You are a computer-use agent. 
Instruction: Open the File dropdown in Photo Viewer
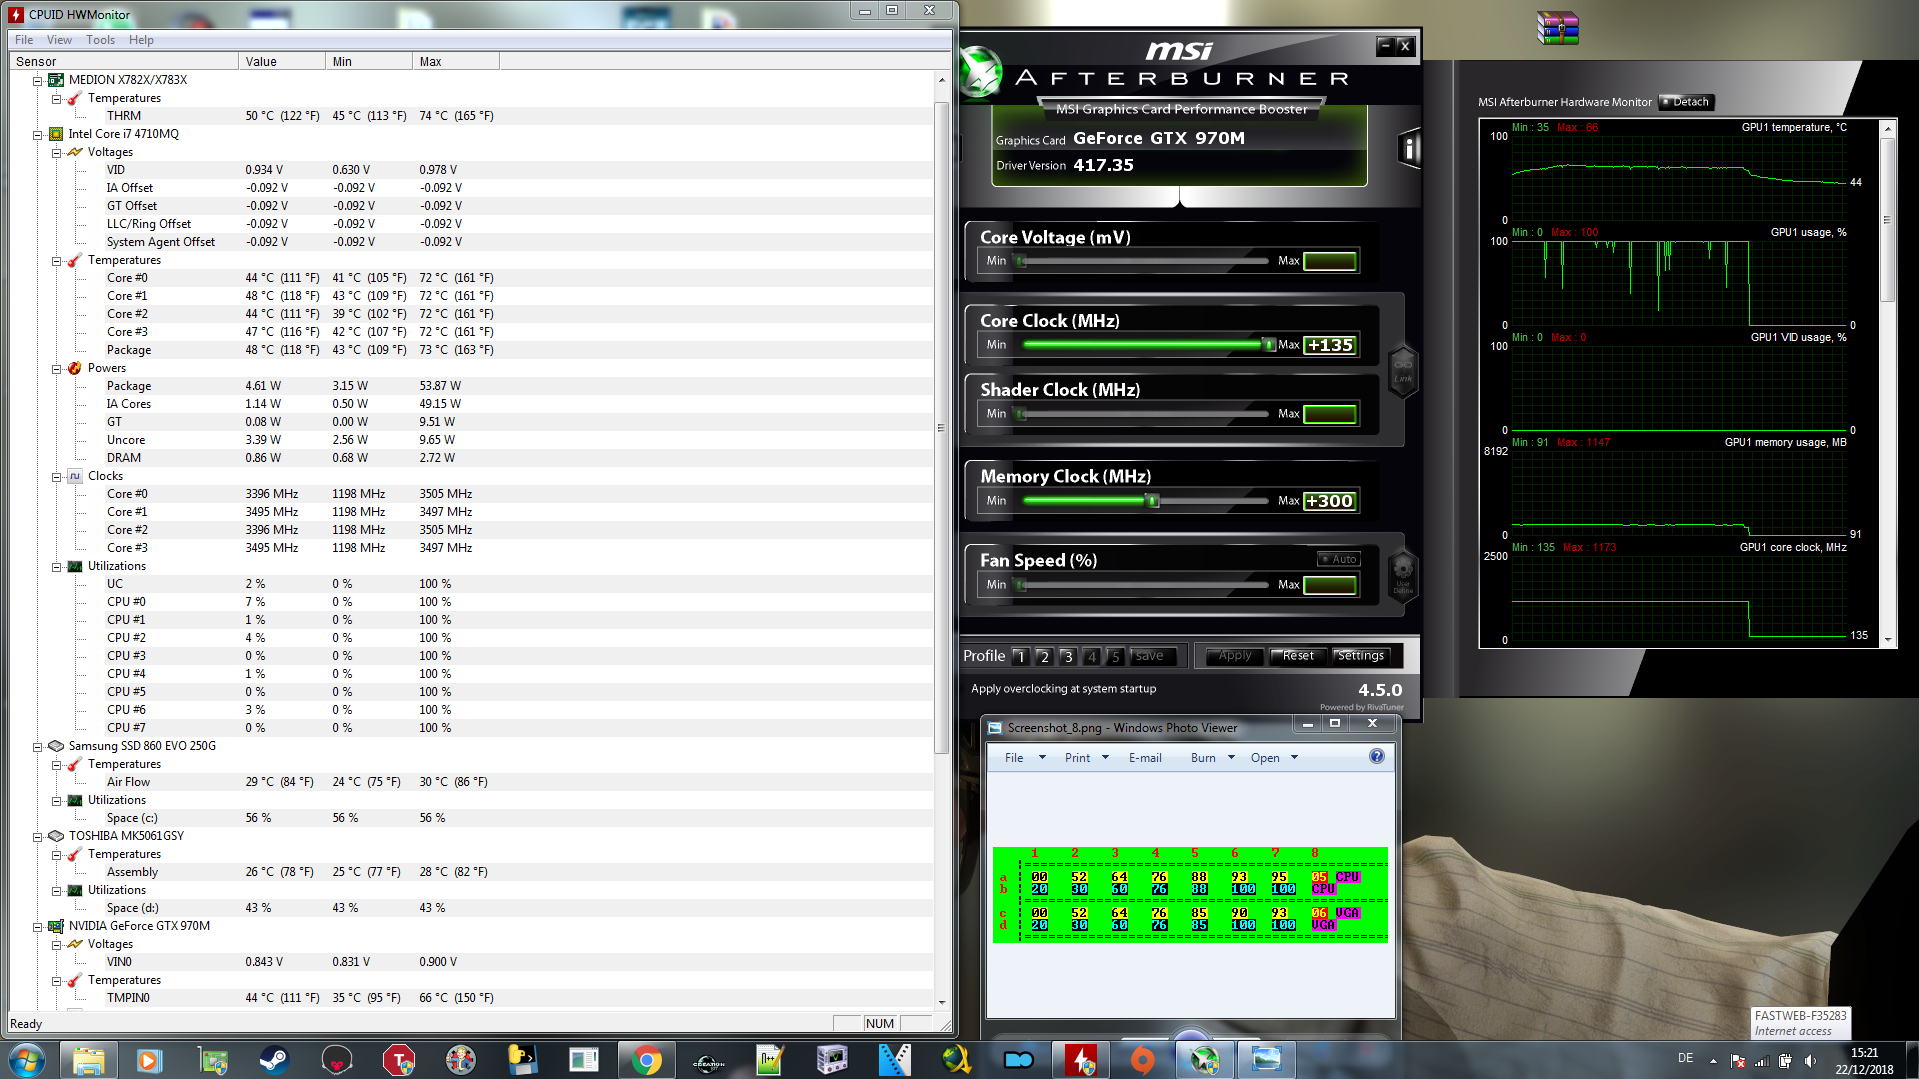click(x=1025, y=758)
